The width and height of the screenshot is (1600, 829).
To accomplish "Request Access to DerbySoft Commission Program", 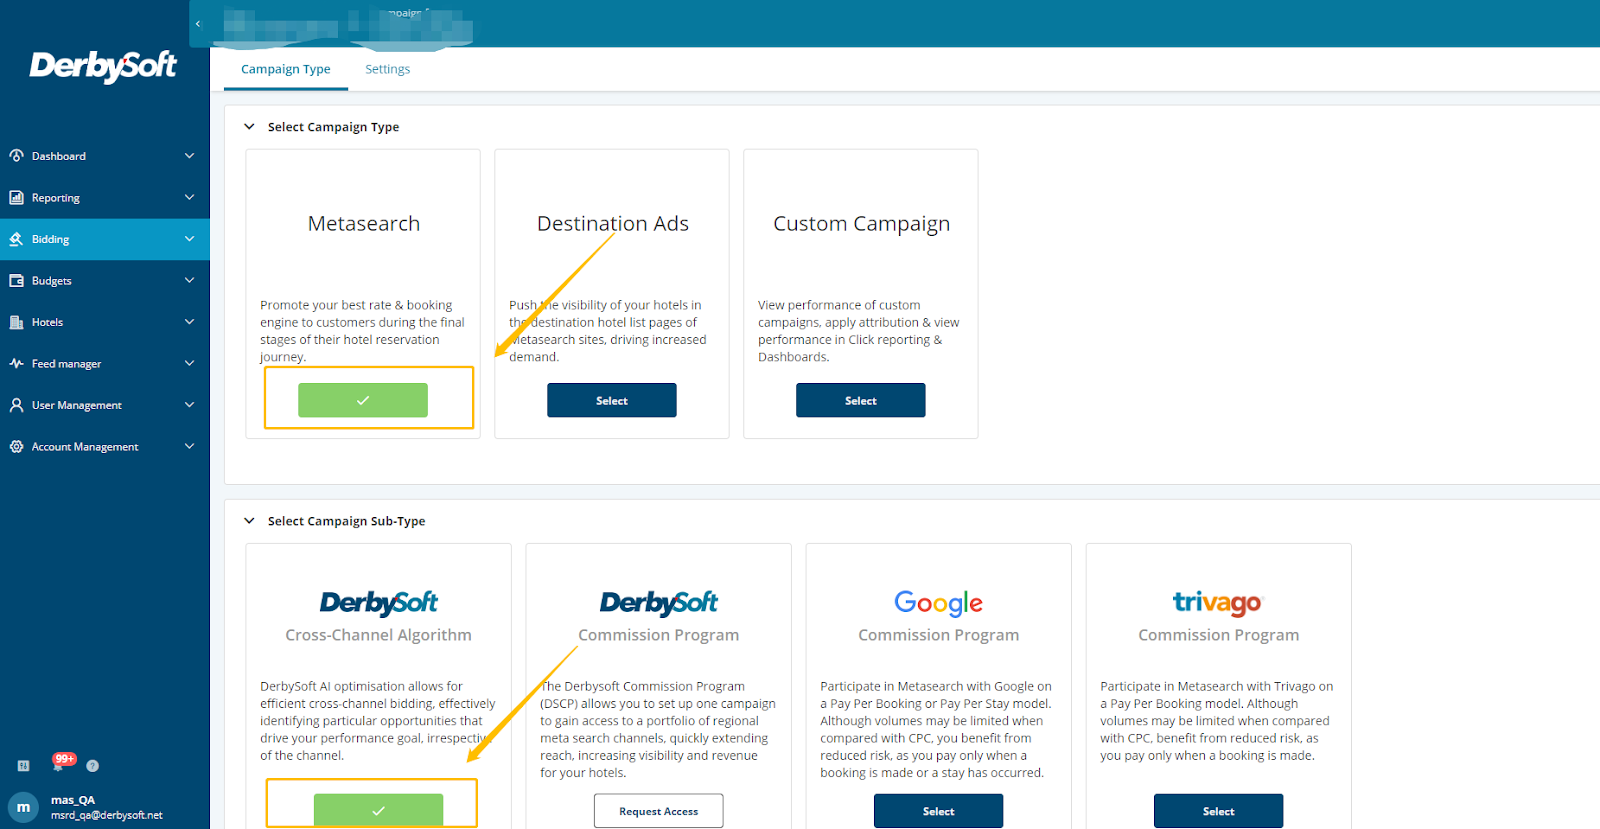I will click(658, 811).
